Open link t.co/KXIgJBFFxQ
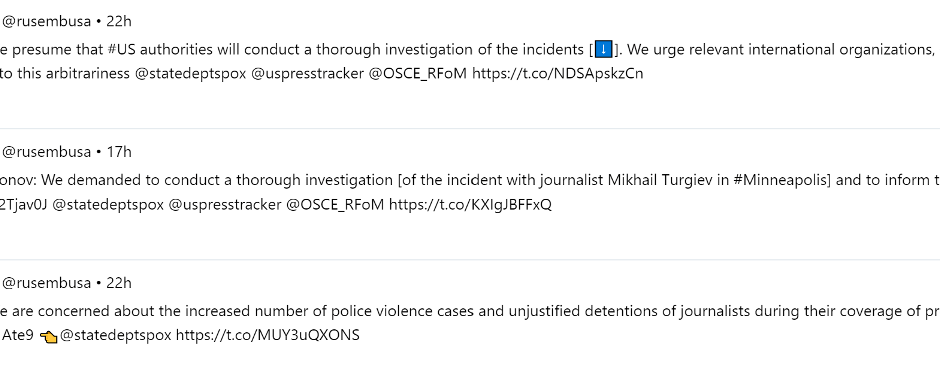This screenshot has width=940, height=382. click(x=470, y=204)
